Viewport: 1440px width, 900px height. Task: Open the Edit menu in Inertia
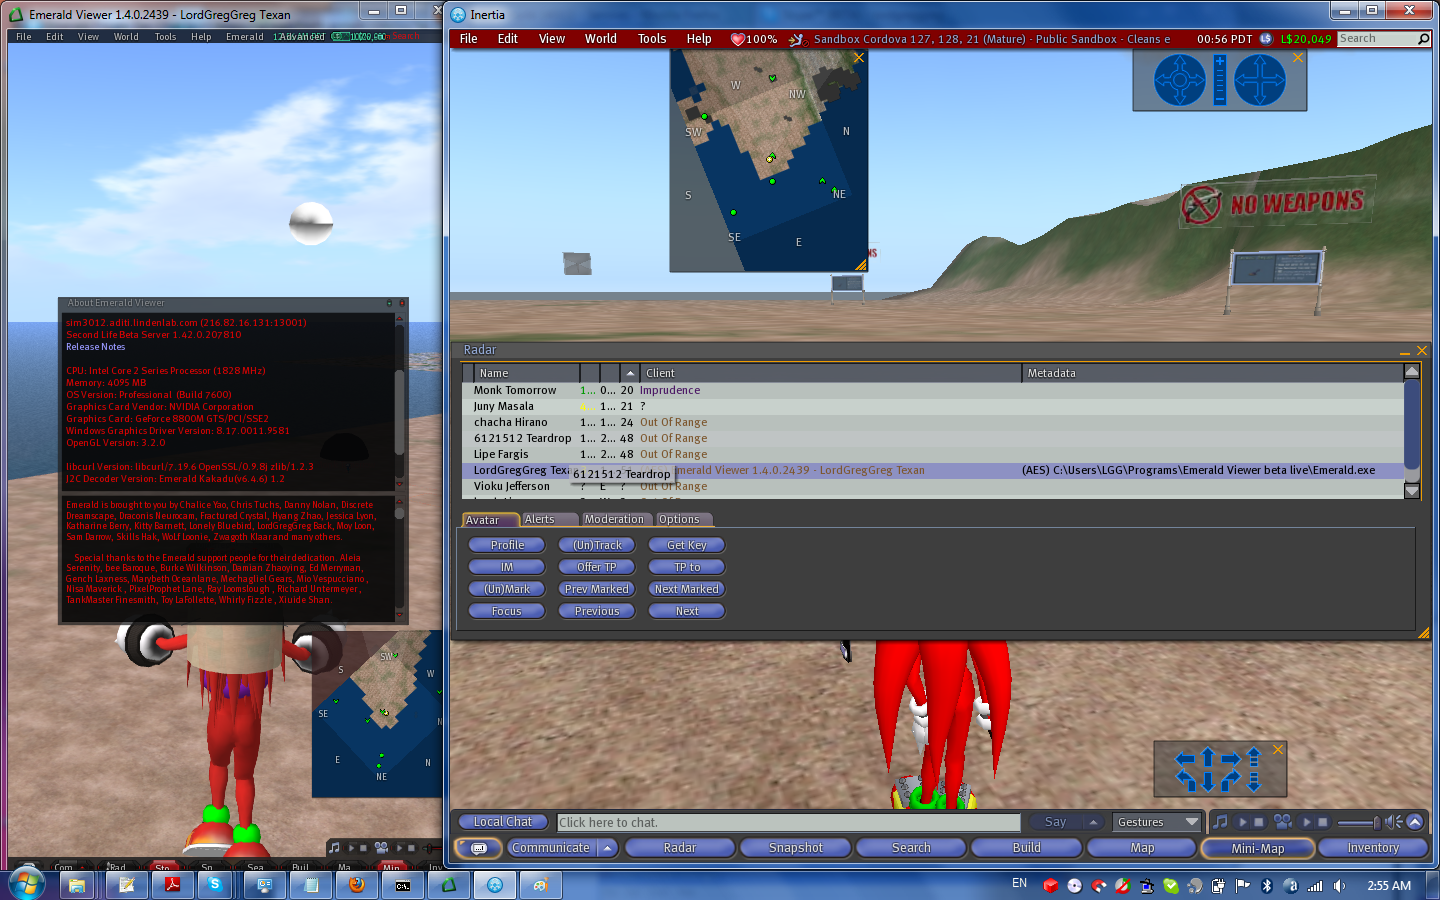click(x=508, y=39)
